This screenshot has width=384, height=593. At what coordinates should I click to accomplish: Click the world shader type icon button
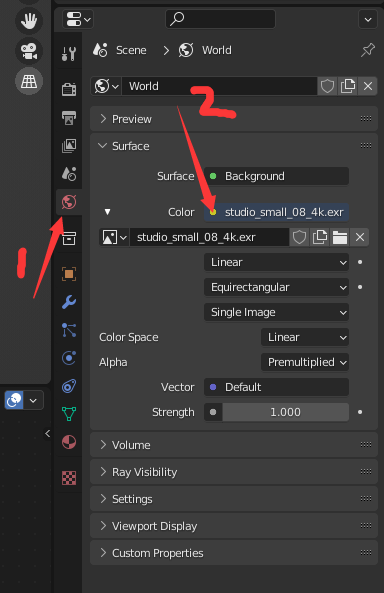14,400
